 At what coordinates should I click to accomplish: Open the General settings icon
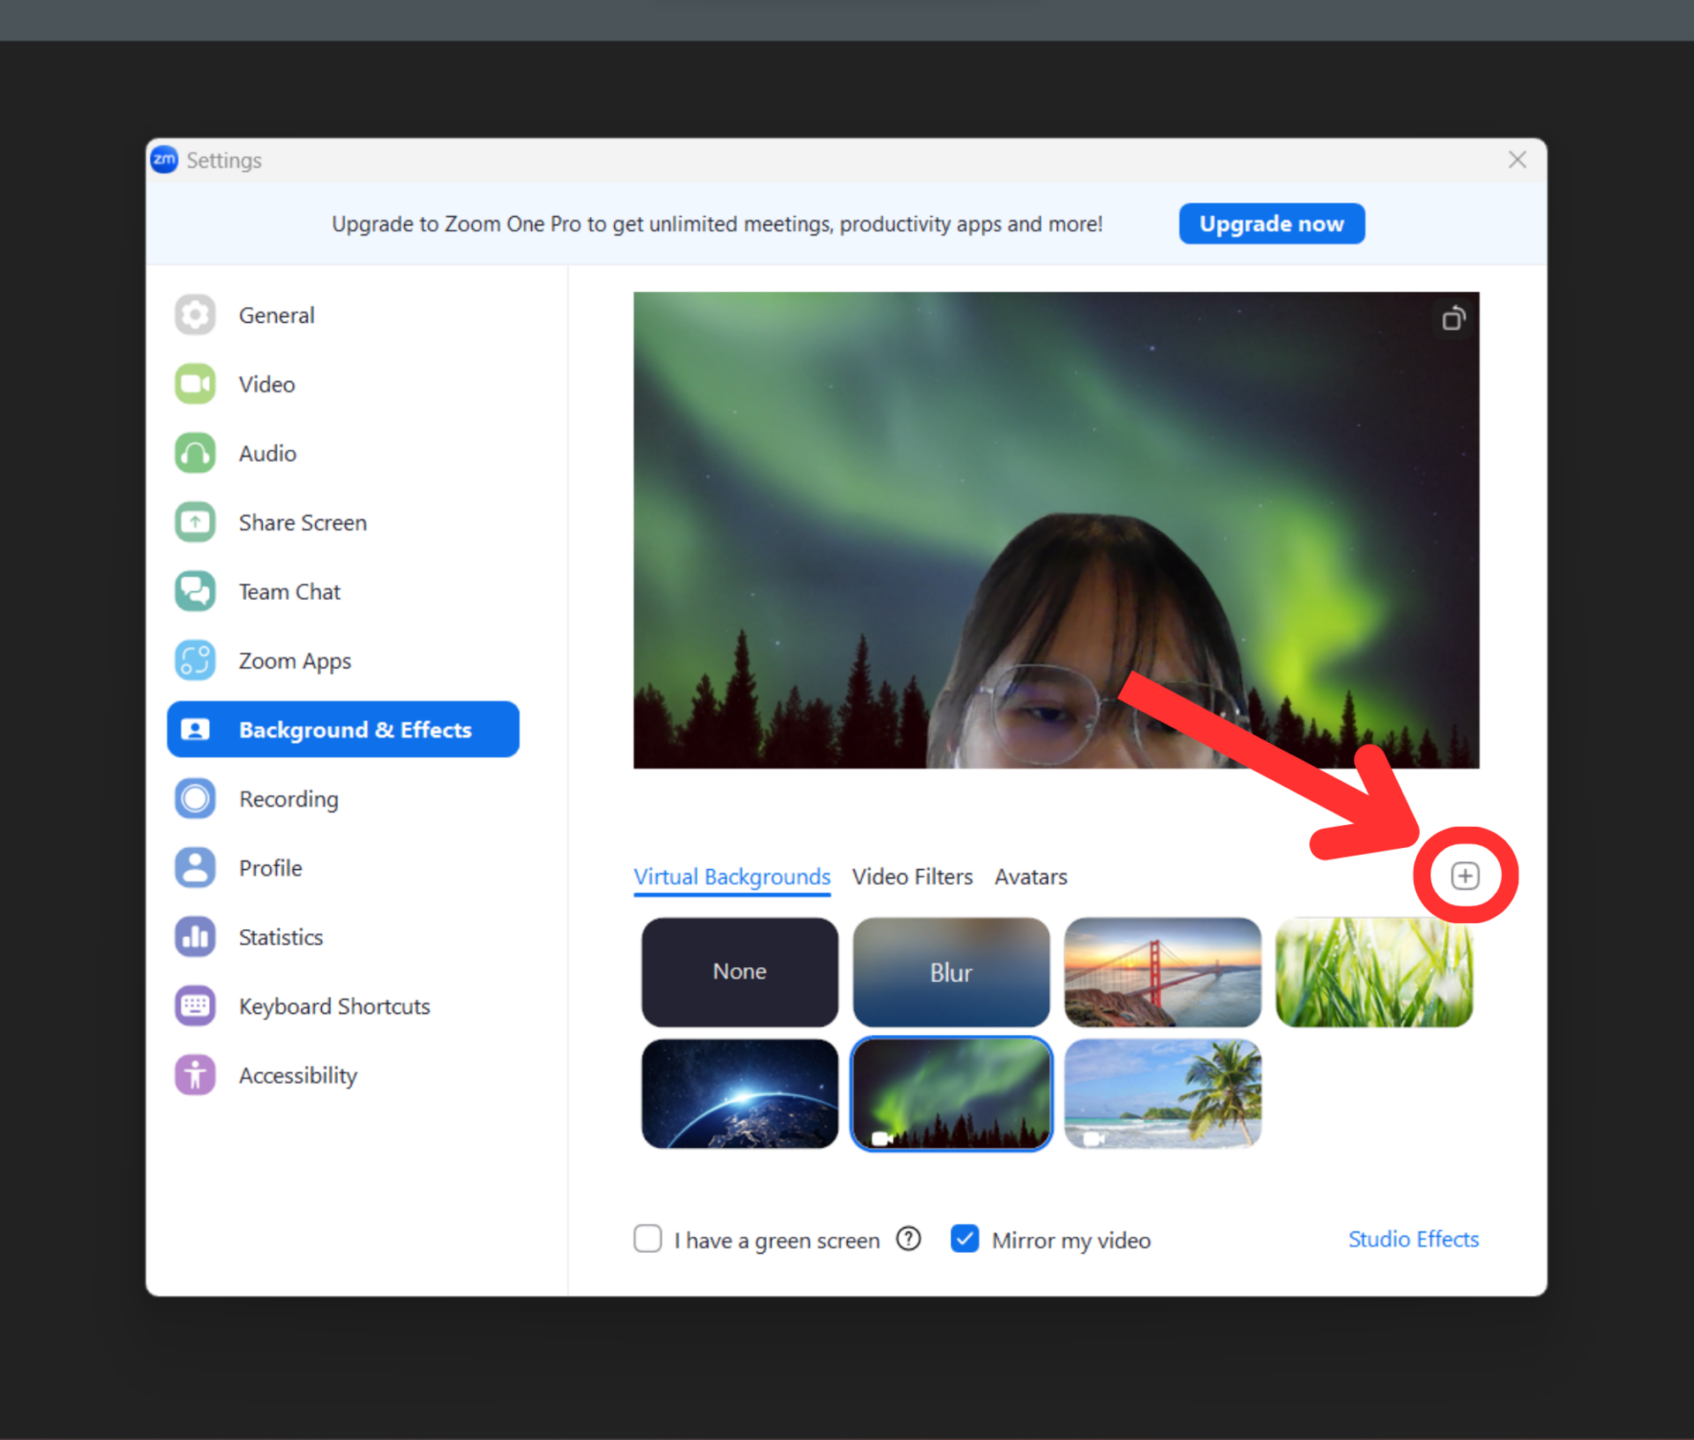pyautogui.click(x=195, y=315)
